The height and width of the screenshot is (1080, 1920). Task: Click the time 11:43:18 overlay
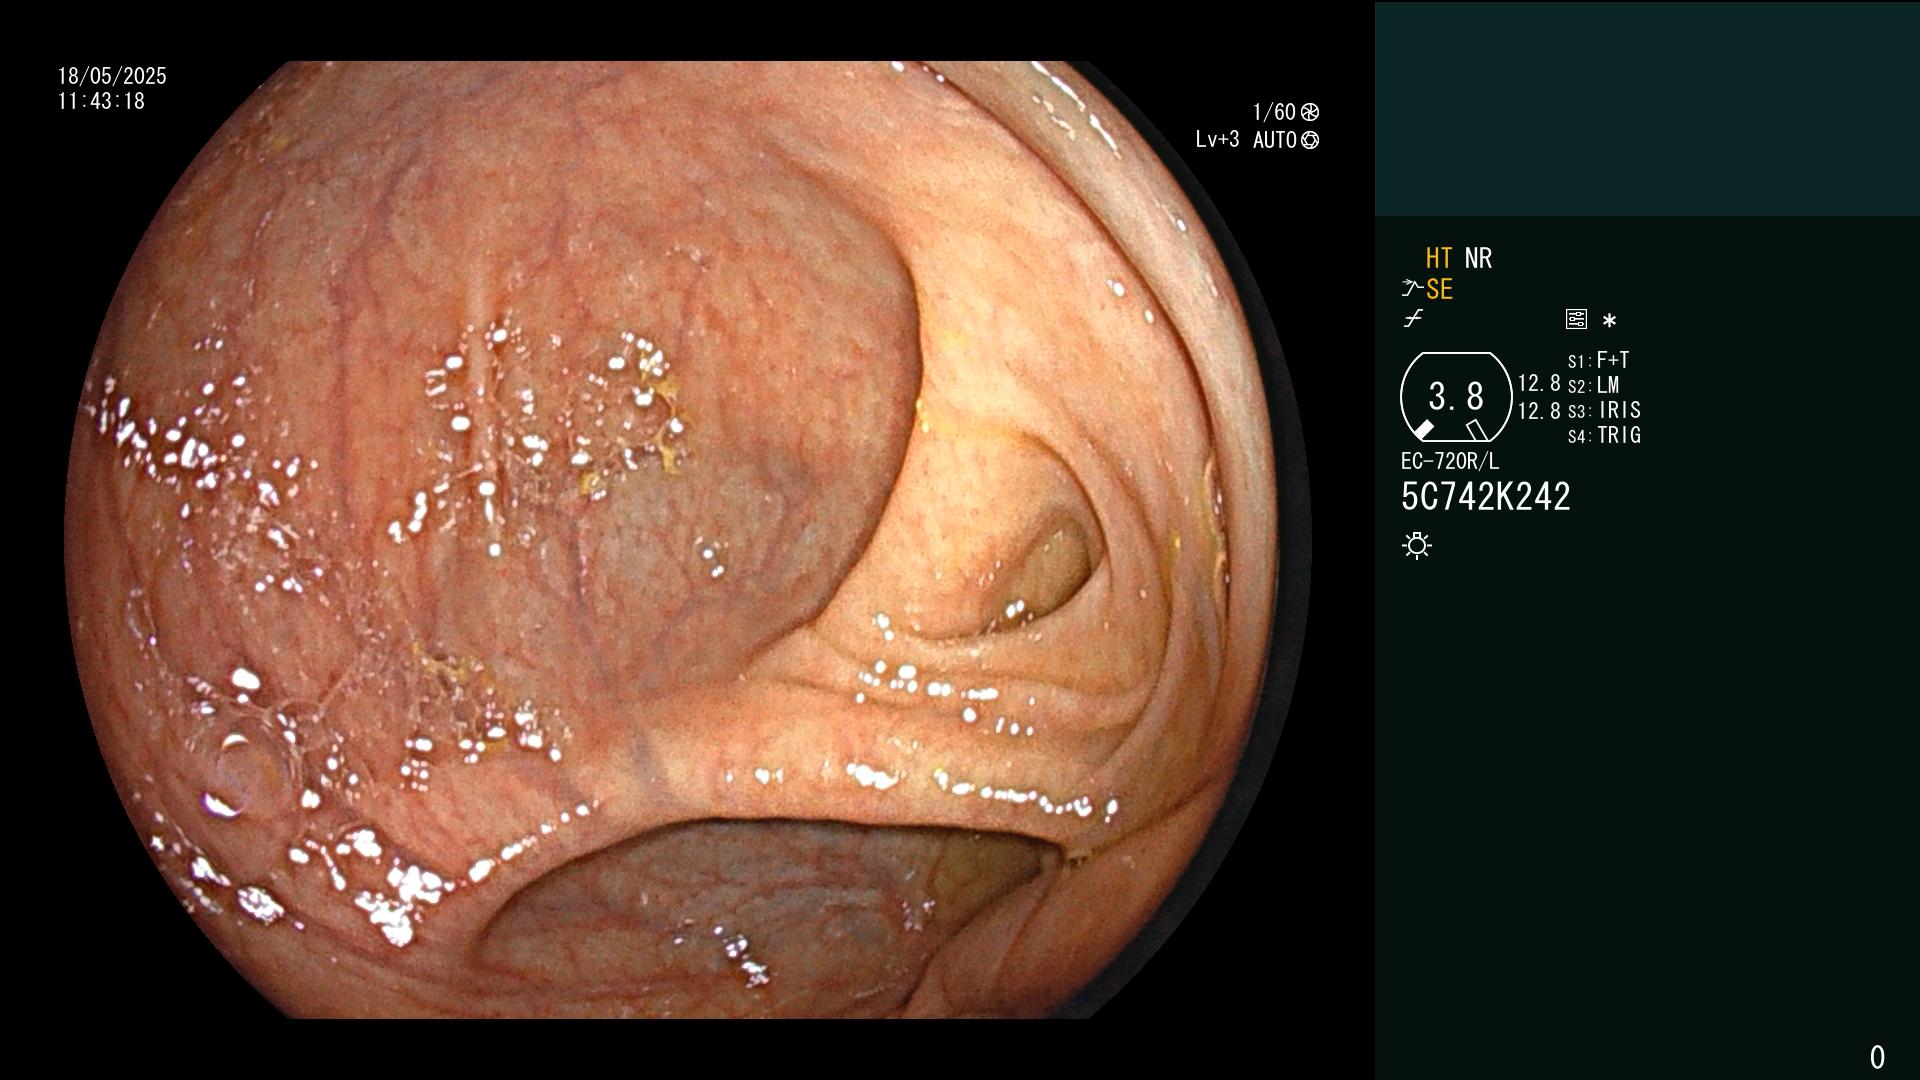(101, 102)
